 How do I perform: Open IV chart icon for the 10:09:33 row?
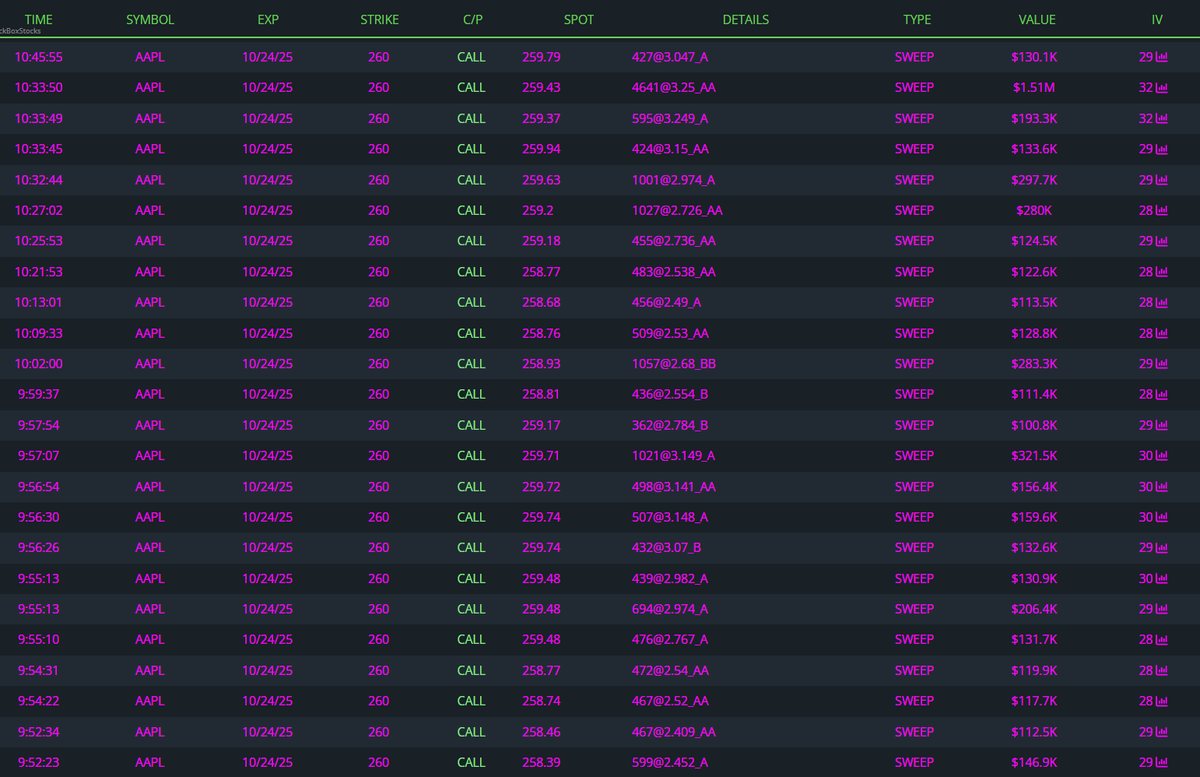(x=1162, y=333)
